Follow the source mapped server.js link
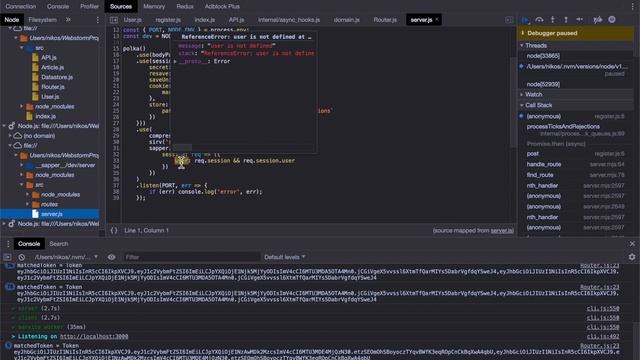Viewport: 640px width, 360px height. (x=502, y=230)
